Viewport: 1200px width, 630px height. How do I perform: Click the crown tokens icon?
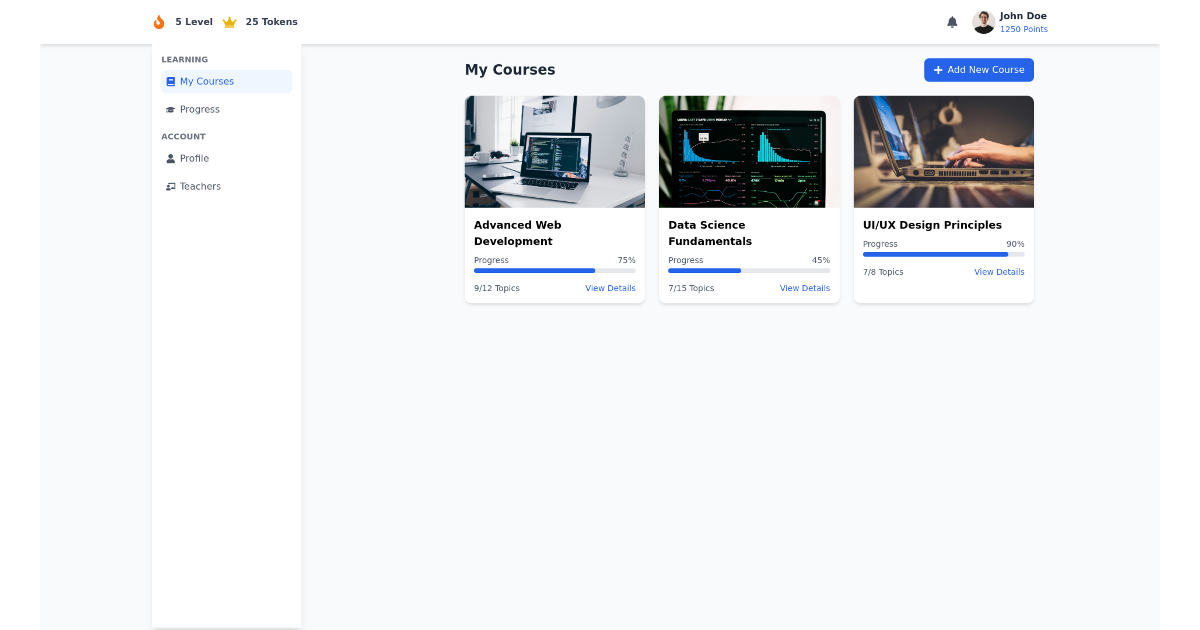click(x=229, y=21)
